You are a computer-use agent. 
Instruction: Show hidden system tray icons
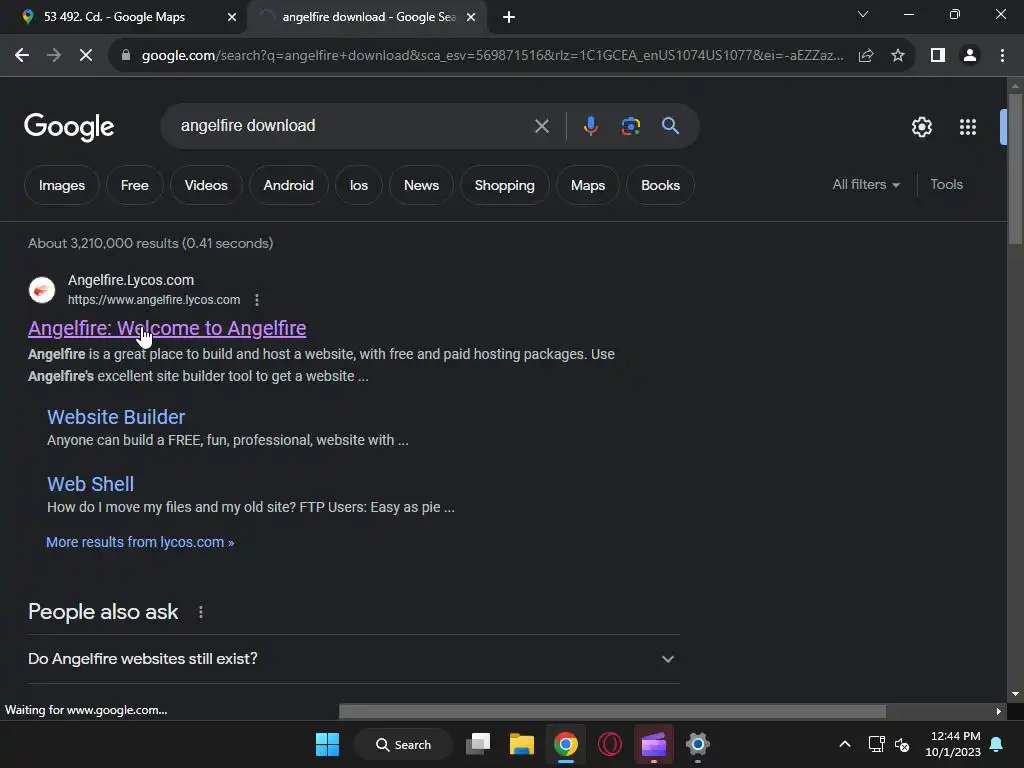[x=844, y=744]
